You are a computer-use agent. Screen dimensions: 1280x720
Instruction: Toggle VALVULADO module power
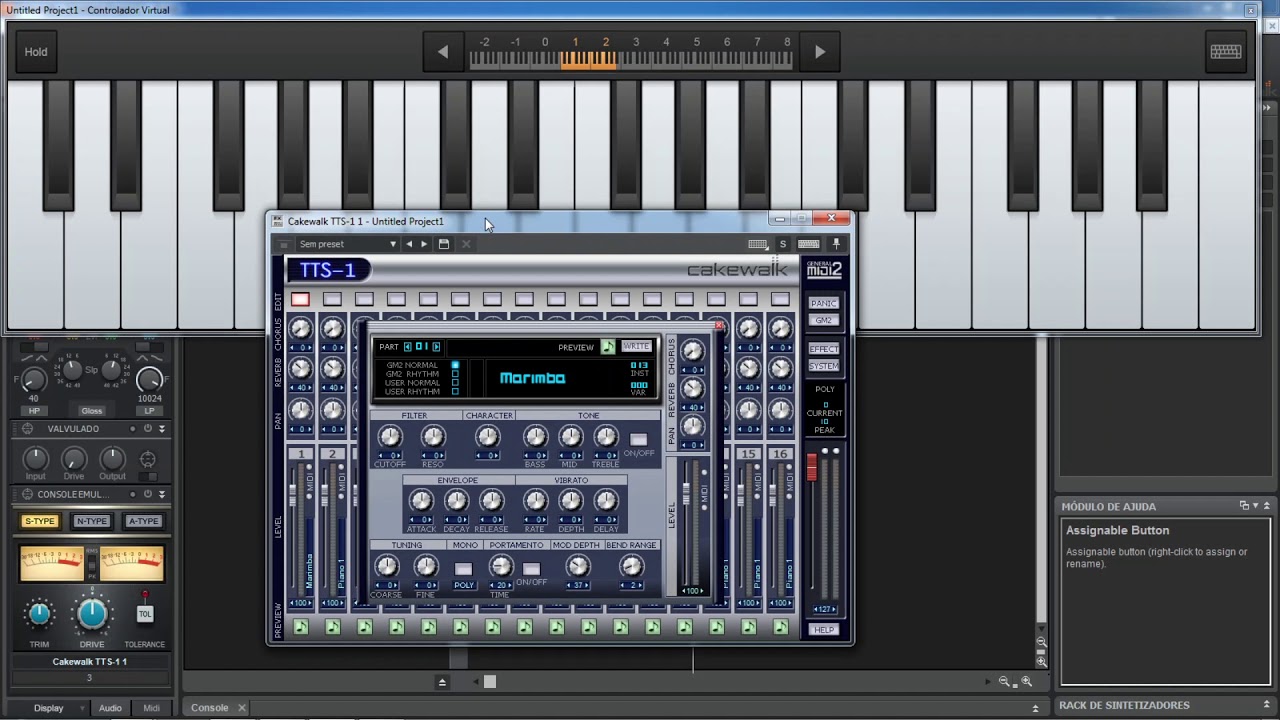click(x=147, y=428)
